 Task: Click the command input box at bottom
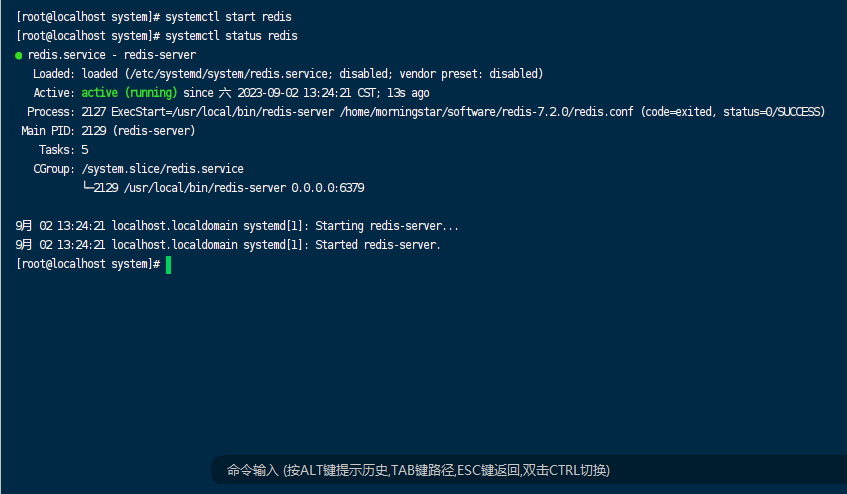tap(528, 470)
